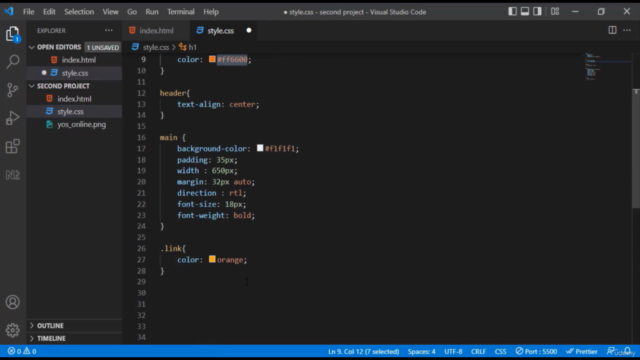640x360 pixels.
Task: Split the editor to the right
Action: click(x=612, y=30)
